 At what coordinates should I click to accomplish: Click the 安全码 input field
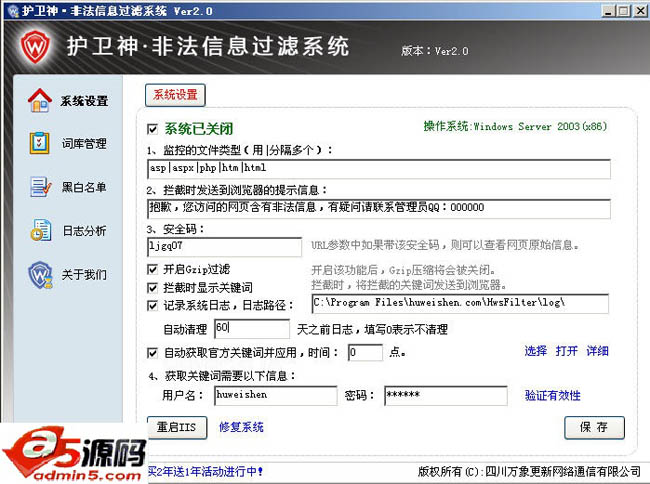[x=225, y=247]
